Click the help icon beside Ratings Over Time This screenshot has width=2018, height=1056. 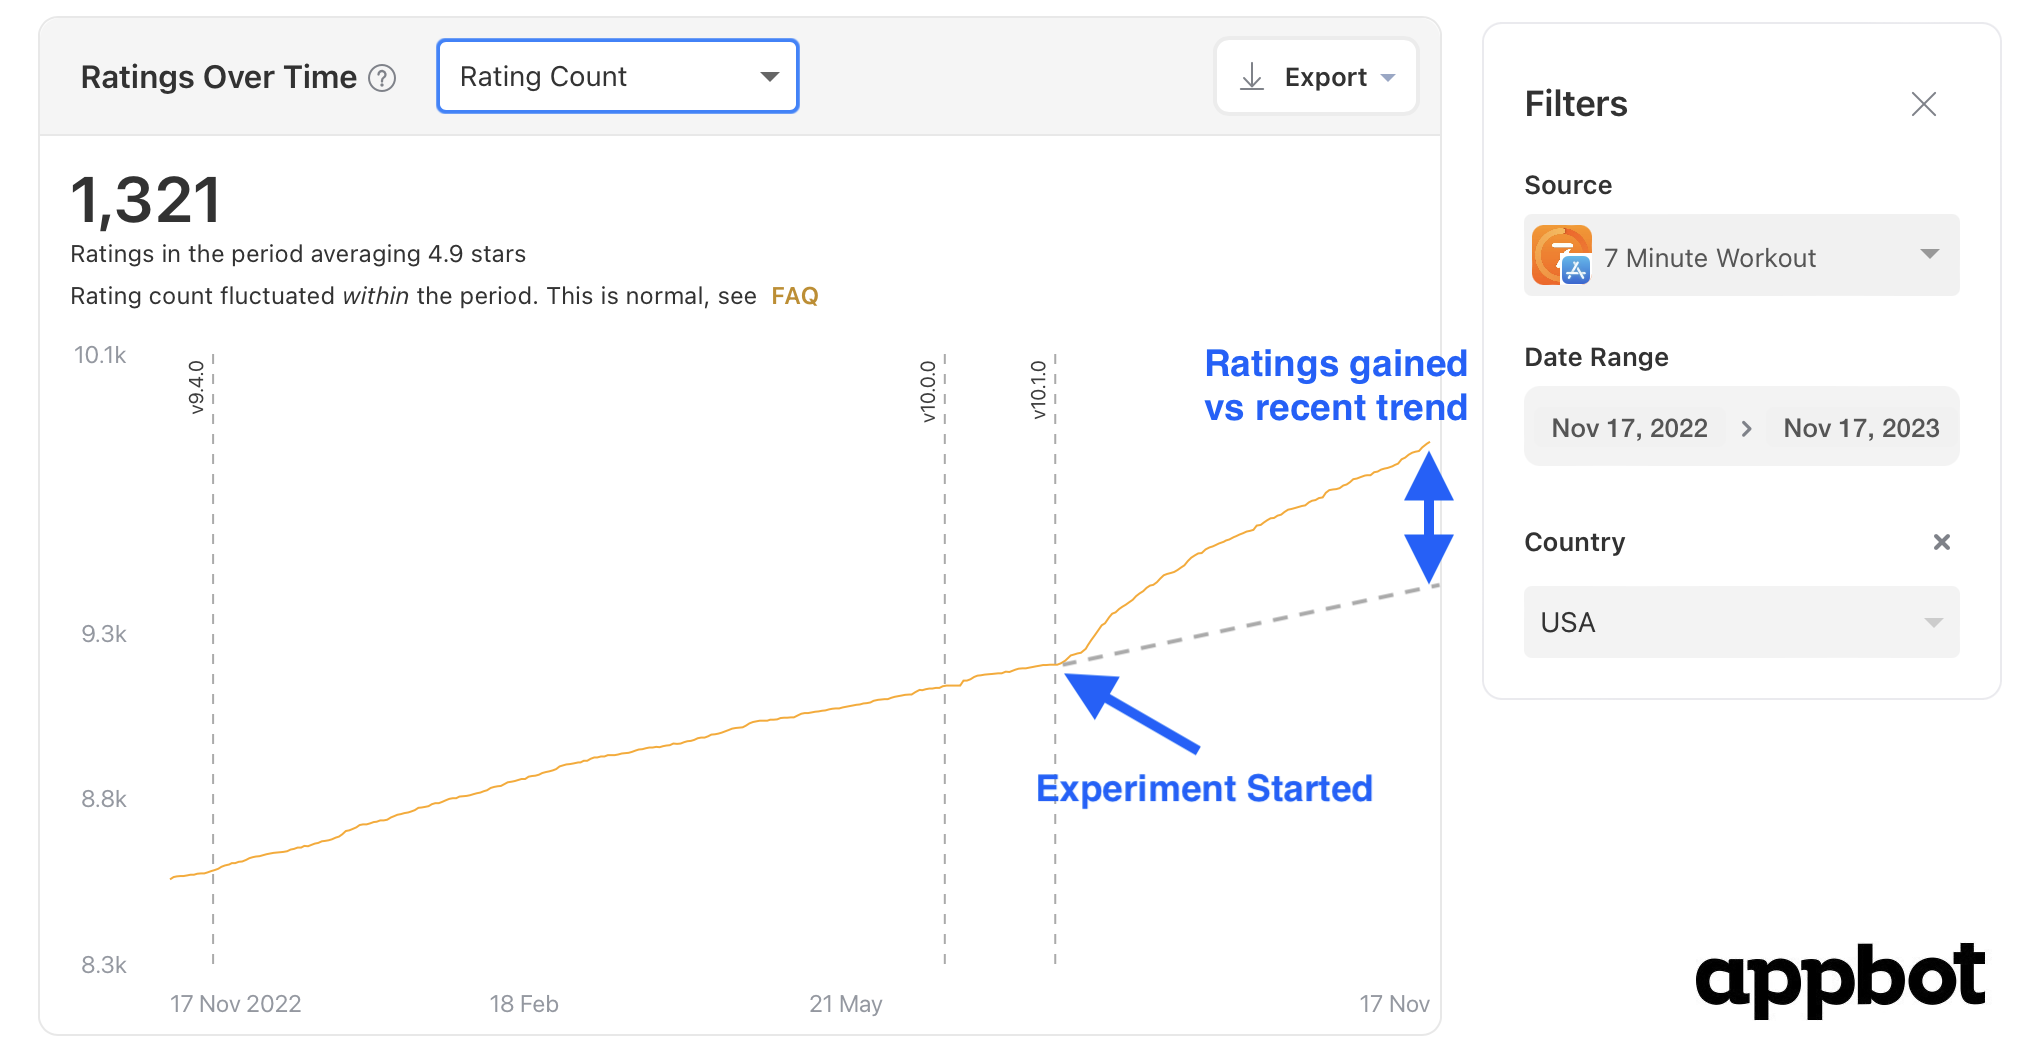tap(382, 78)
